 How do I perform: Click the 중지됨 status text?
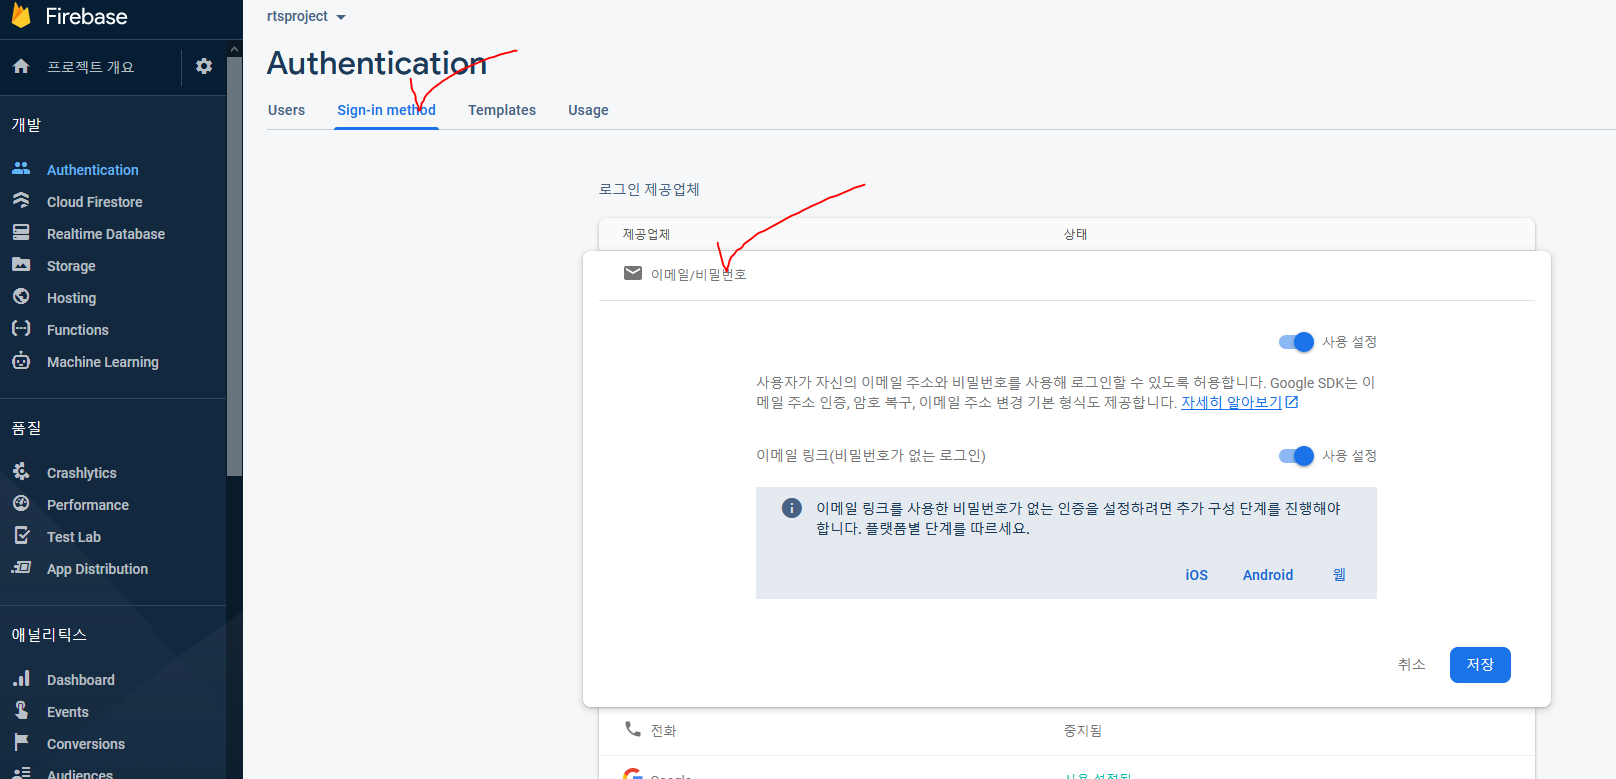pos(1082,731)
